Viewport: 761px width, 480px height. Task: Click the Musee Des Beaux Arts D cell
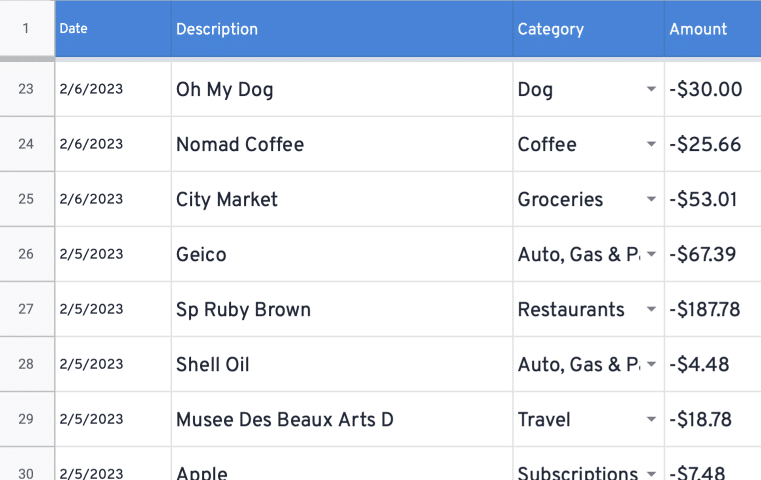pyautogui.click(x=342, y=419)
